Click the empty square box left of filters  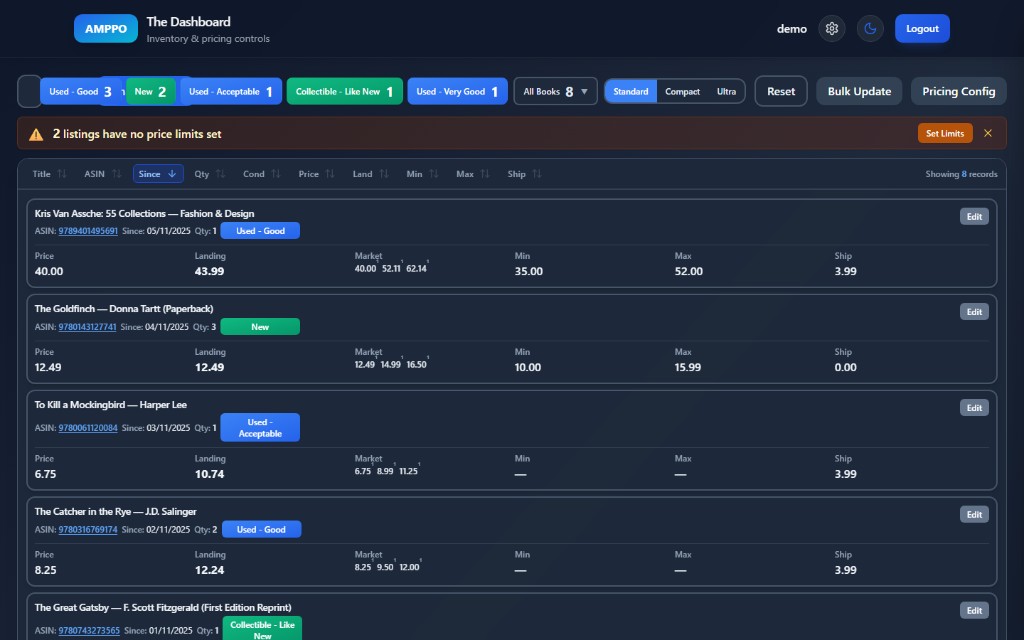[x=29, y=91]
